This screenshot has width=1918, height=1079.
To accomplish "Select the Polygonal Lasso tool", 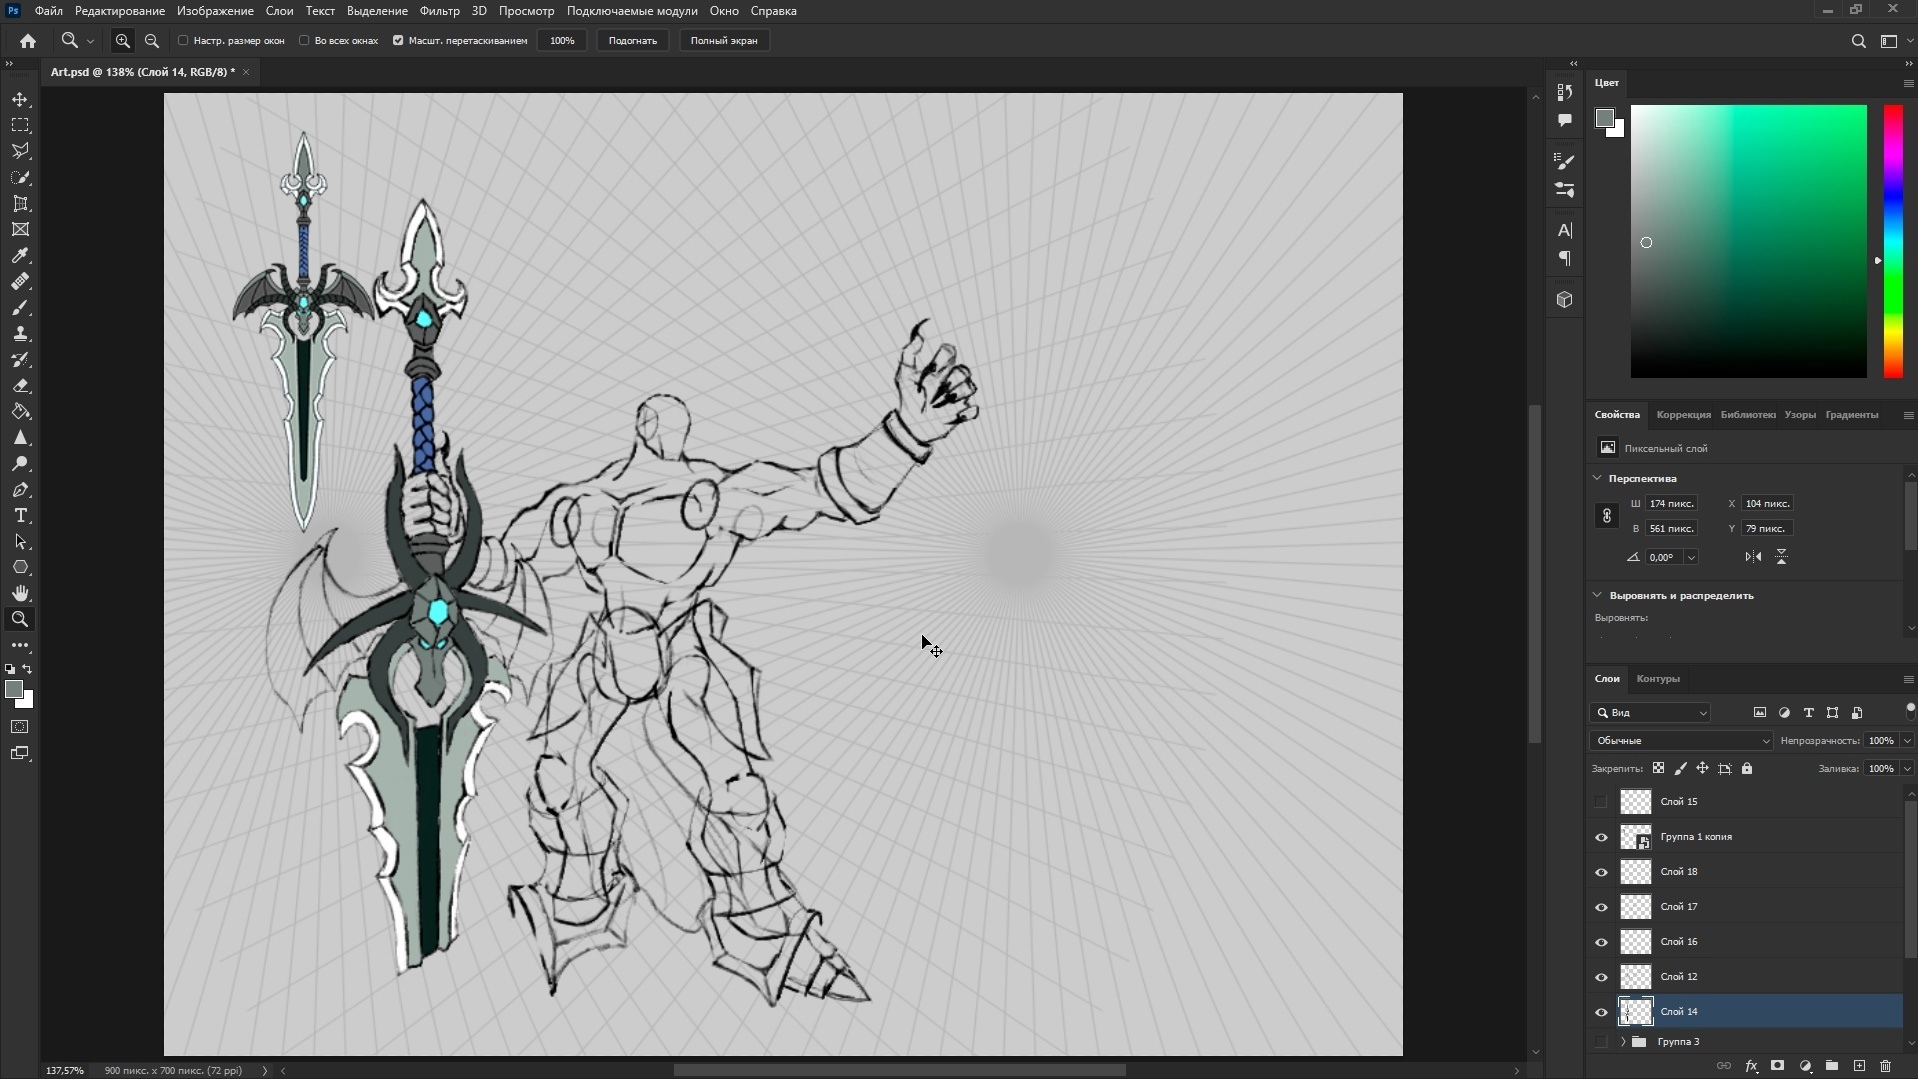I will 20,152.
